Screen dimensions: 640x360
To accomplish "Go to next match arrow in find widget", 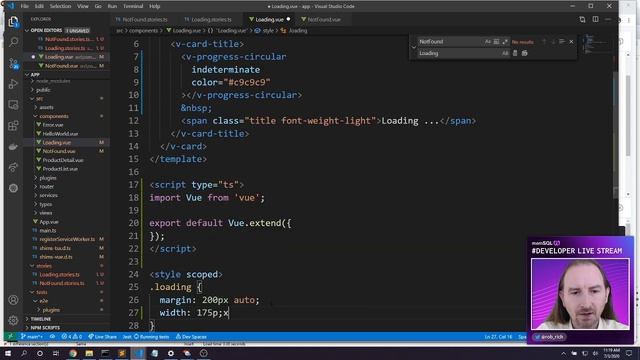I will [x=553, y=42].
